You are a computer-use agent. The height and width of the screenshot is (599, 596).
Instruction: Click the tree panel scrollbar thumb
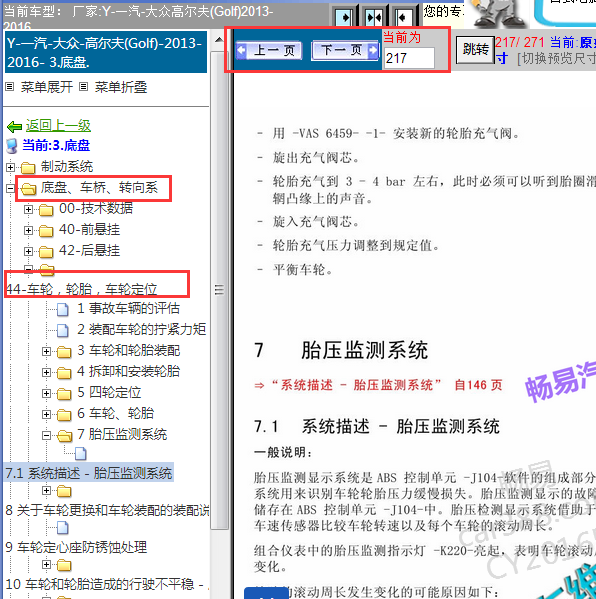(x=219, y=290)
